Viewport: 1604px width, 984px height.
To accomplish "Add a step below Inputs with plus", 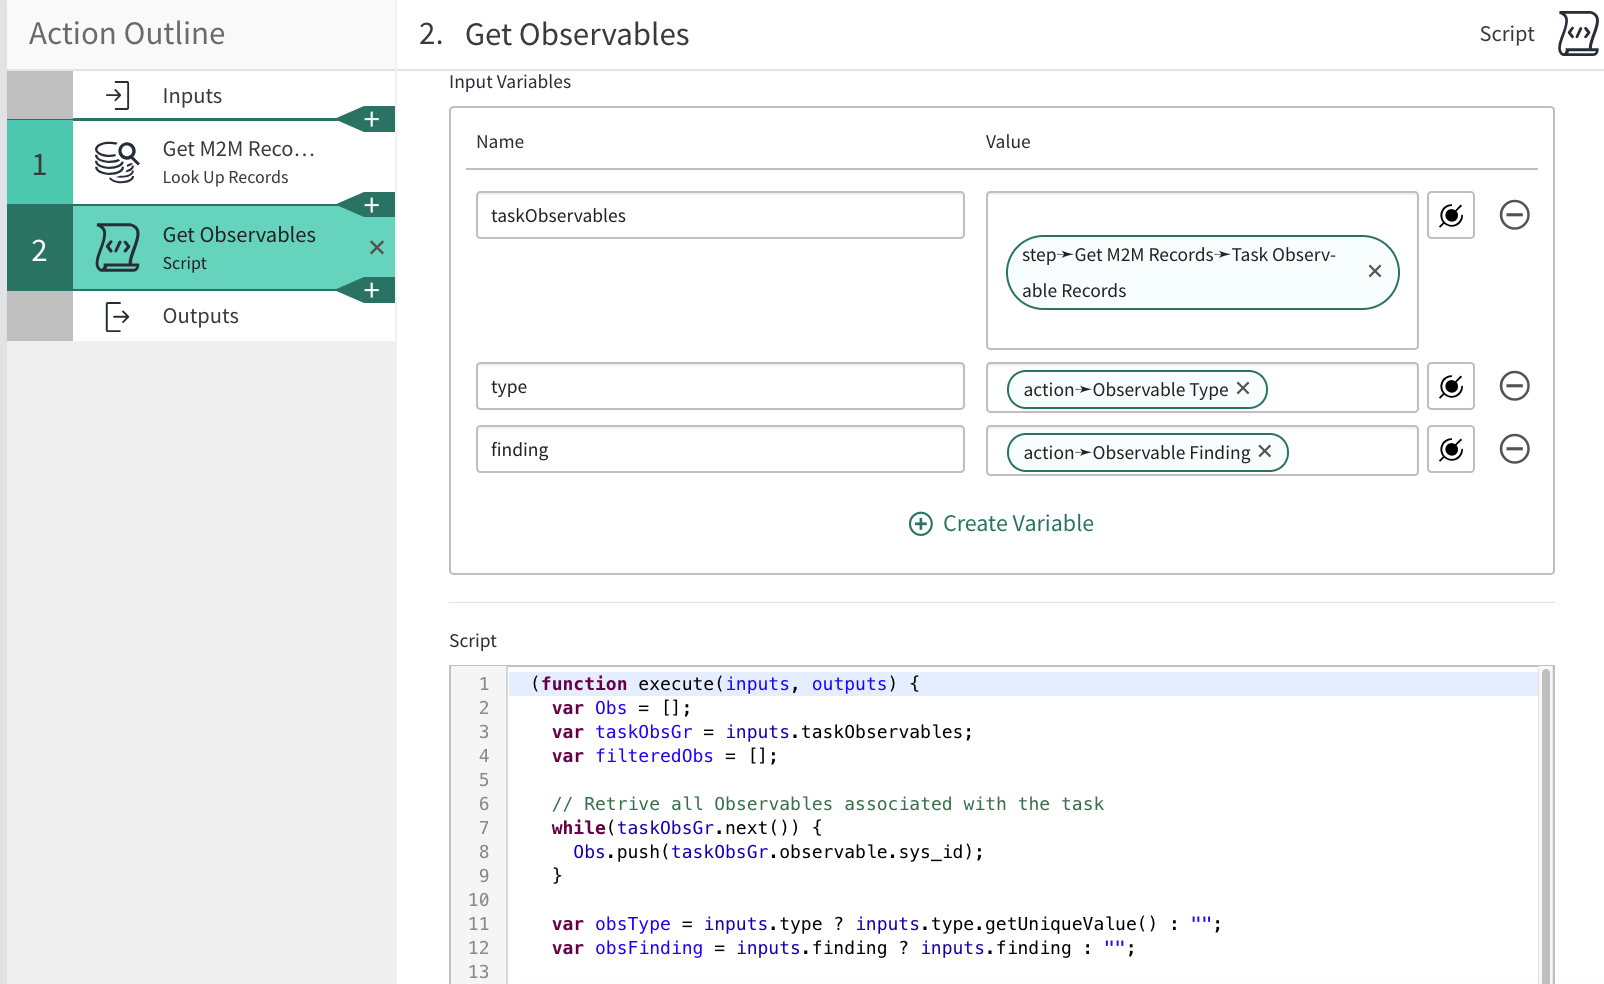I will (x=372, y=119).
